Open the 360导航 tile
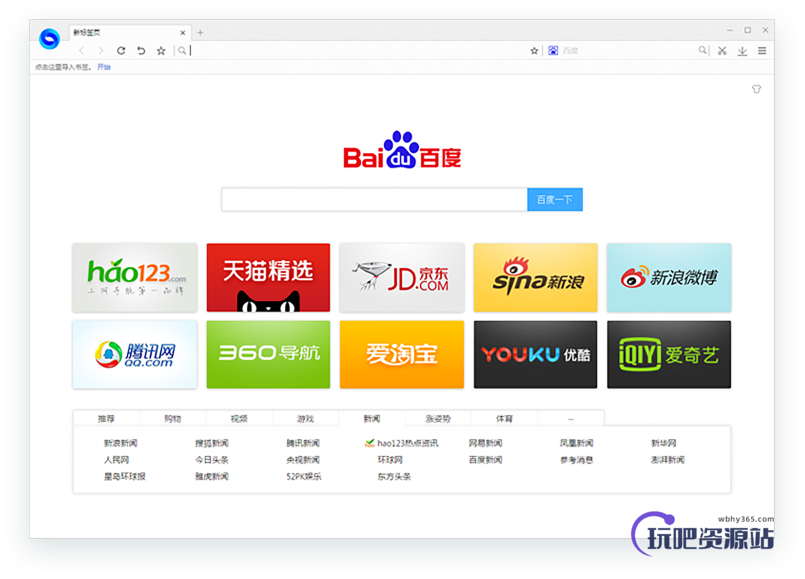Screen dimensions: 805x579 268,355
